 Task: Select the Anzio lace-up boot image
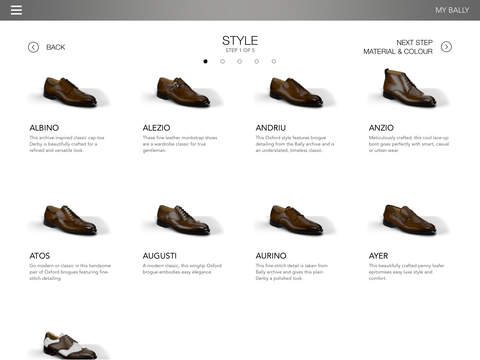click(409, 88)
